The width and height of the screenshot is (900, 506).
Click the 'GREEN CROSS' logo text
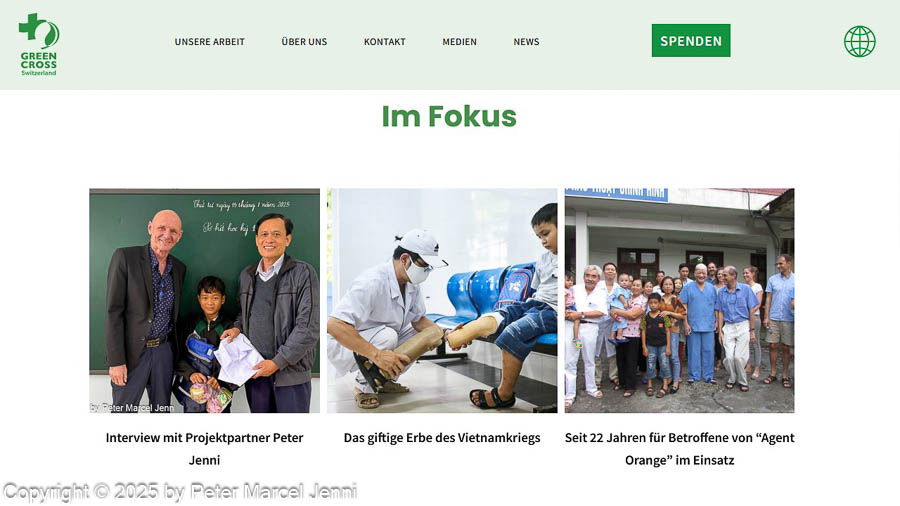[38, 60]
